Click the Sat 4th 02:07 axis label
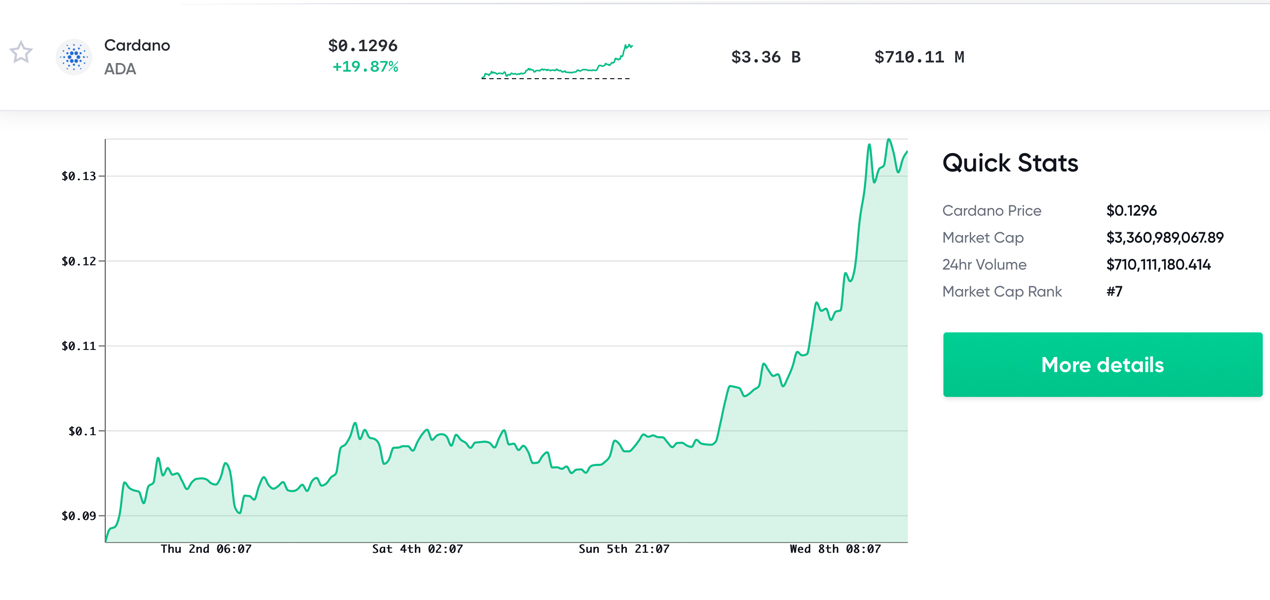Image resolution: width=1270 pixels, height=600 pixels. coord(417,549)
